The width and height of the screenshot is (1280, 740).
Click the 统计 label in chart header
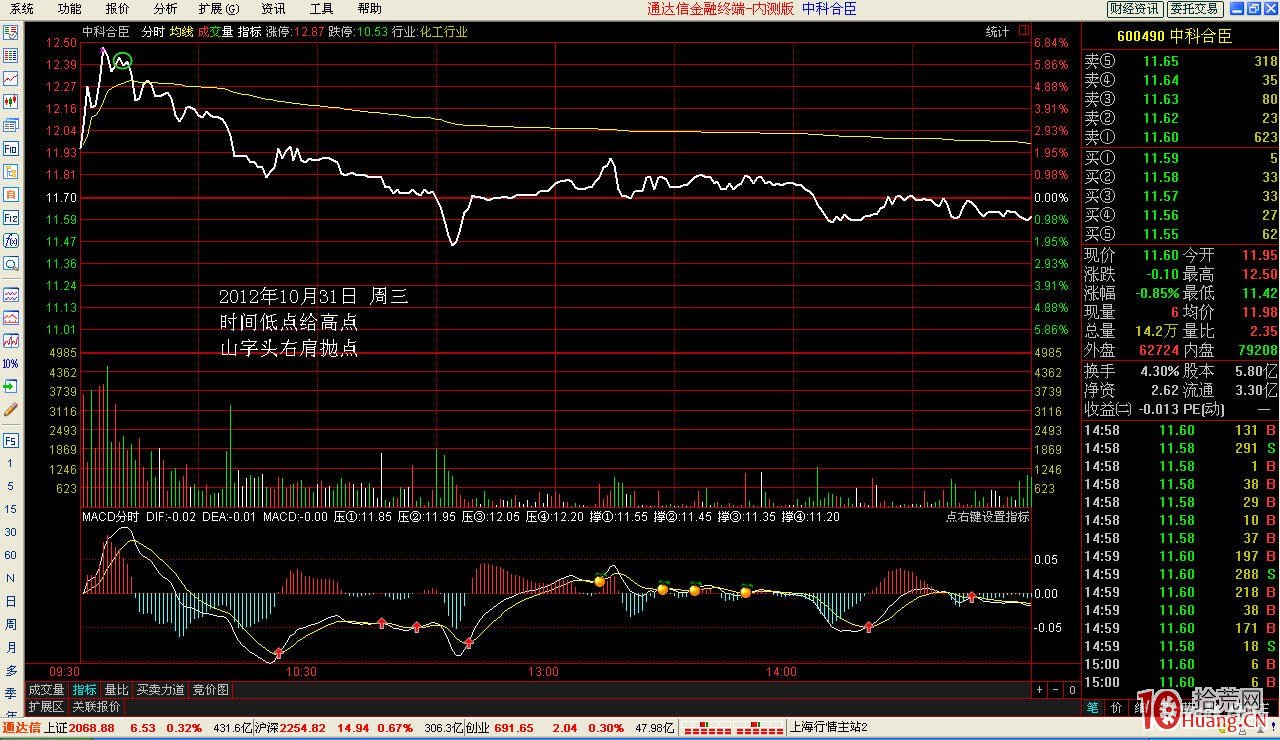[x=997, y=32]
